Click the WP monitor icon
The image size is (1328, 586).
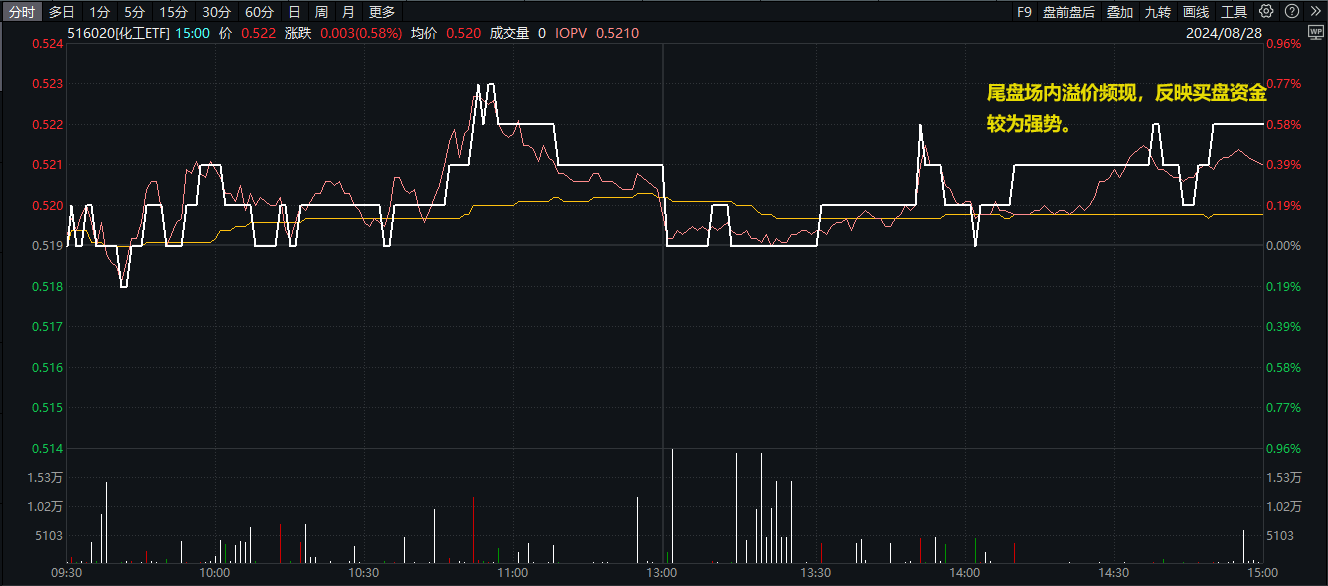[1315, 32]
